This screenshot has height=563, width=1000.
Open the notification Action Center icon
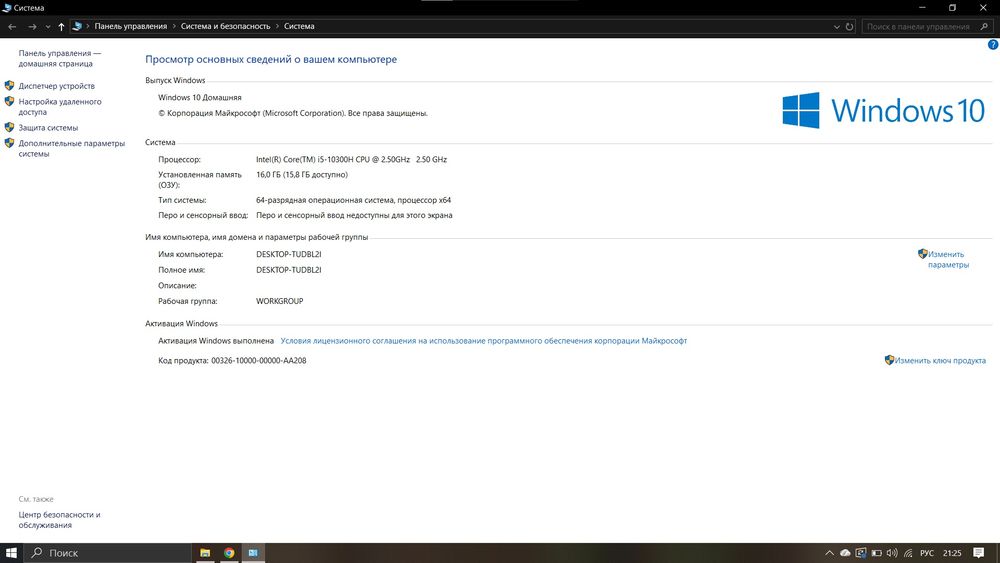pos(979,553)
